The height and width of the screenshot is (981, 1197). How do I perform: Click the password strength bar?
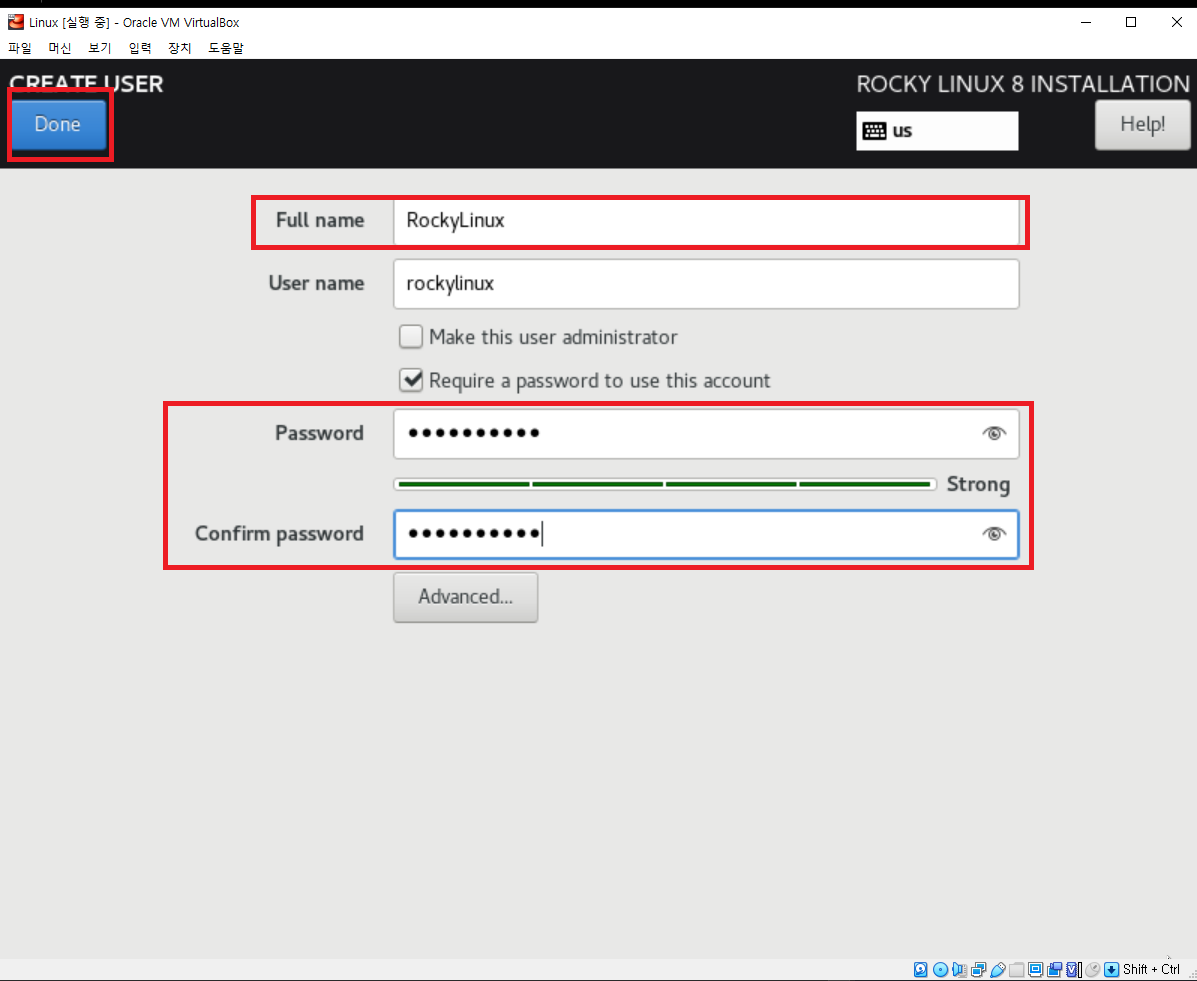(x=665, y=484)
